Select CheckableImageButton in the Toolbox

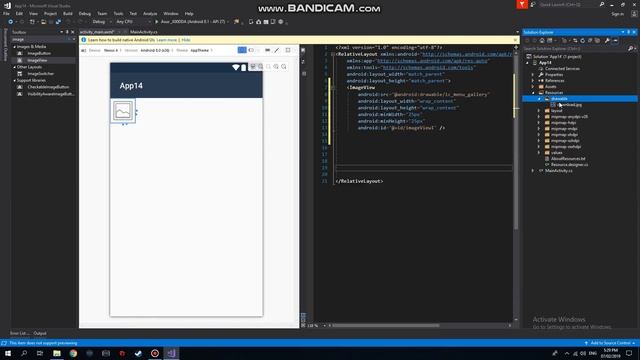(x=48, y=87)
